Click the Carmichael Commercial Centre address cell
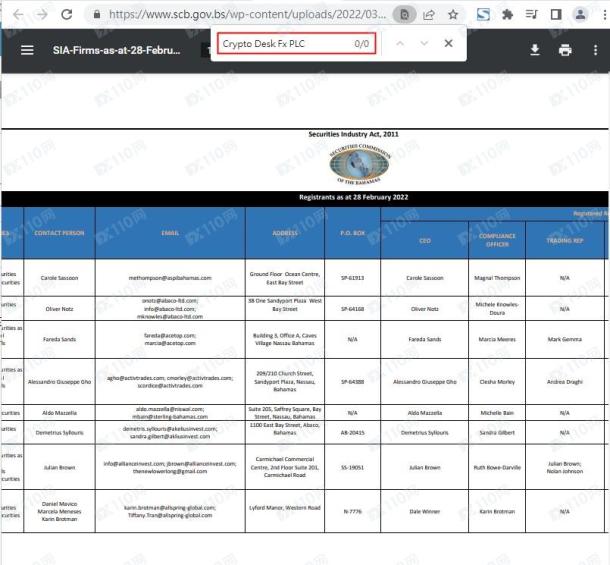This screenshot has width=610, height=565. [285, 467]
